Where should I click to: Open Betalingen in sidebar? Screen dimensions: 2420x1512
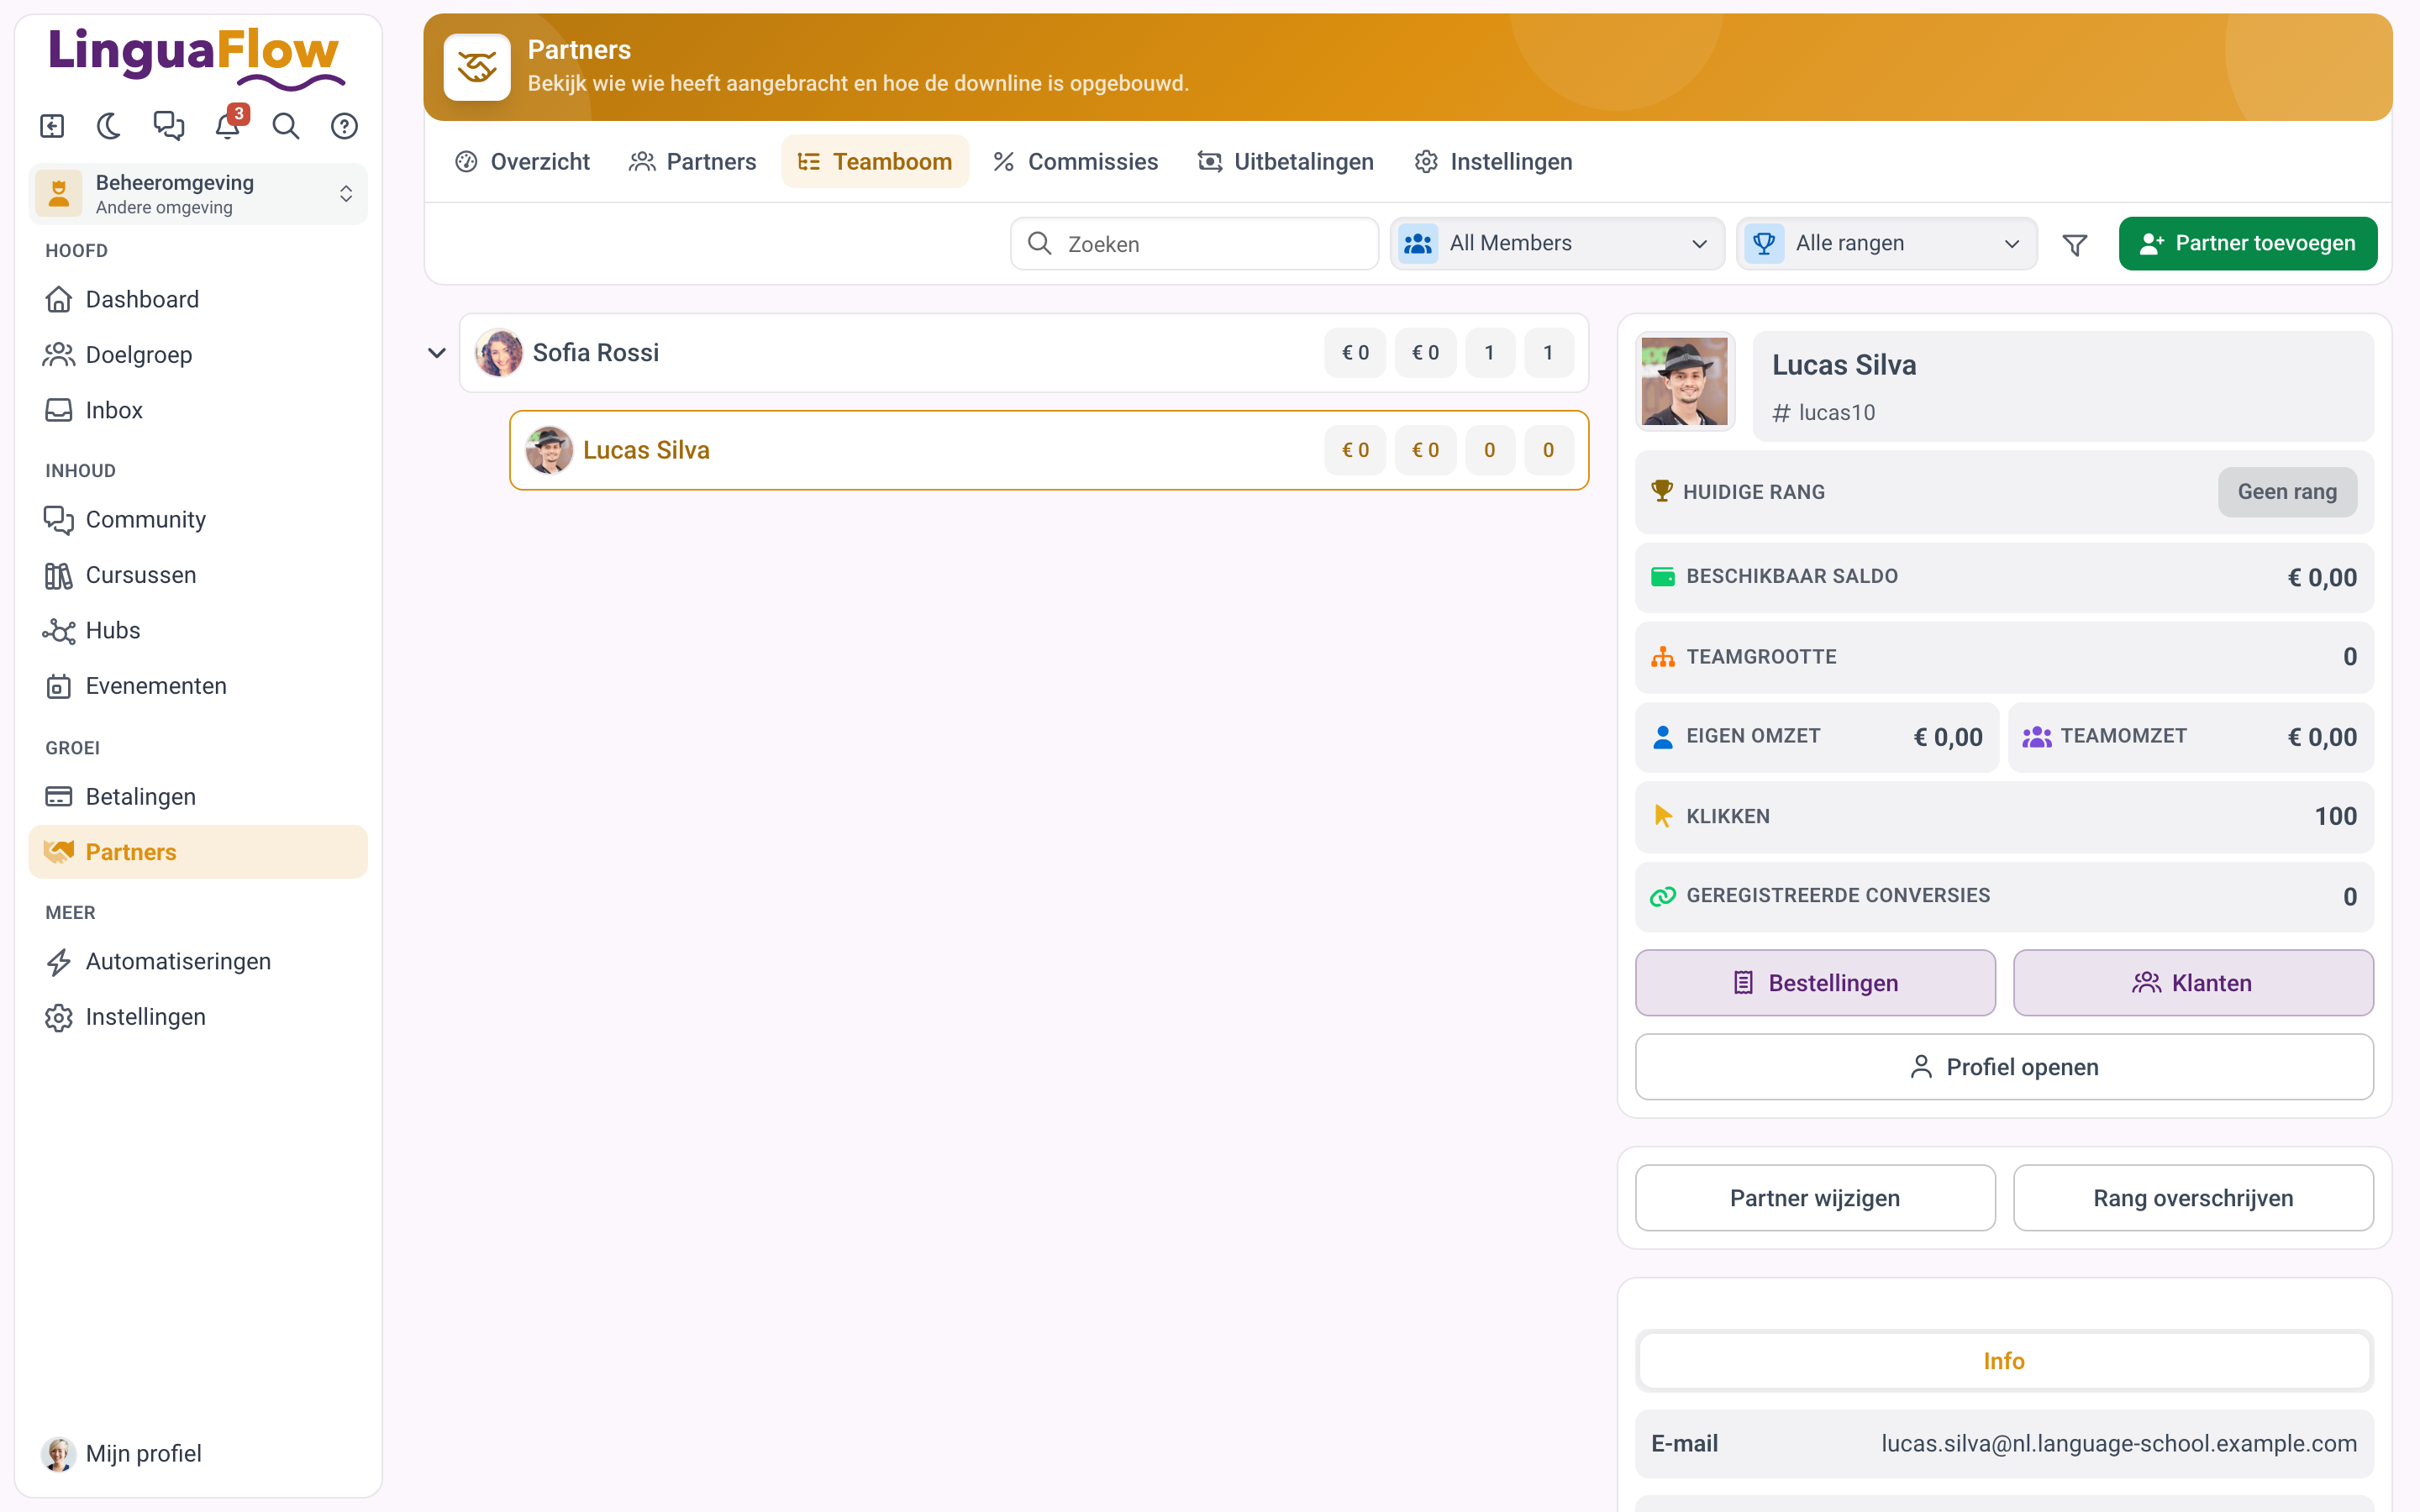(x=198, y=797)
